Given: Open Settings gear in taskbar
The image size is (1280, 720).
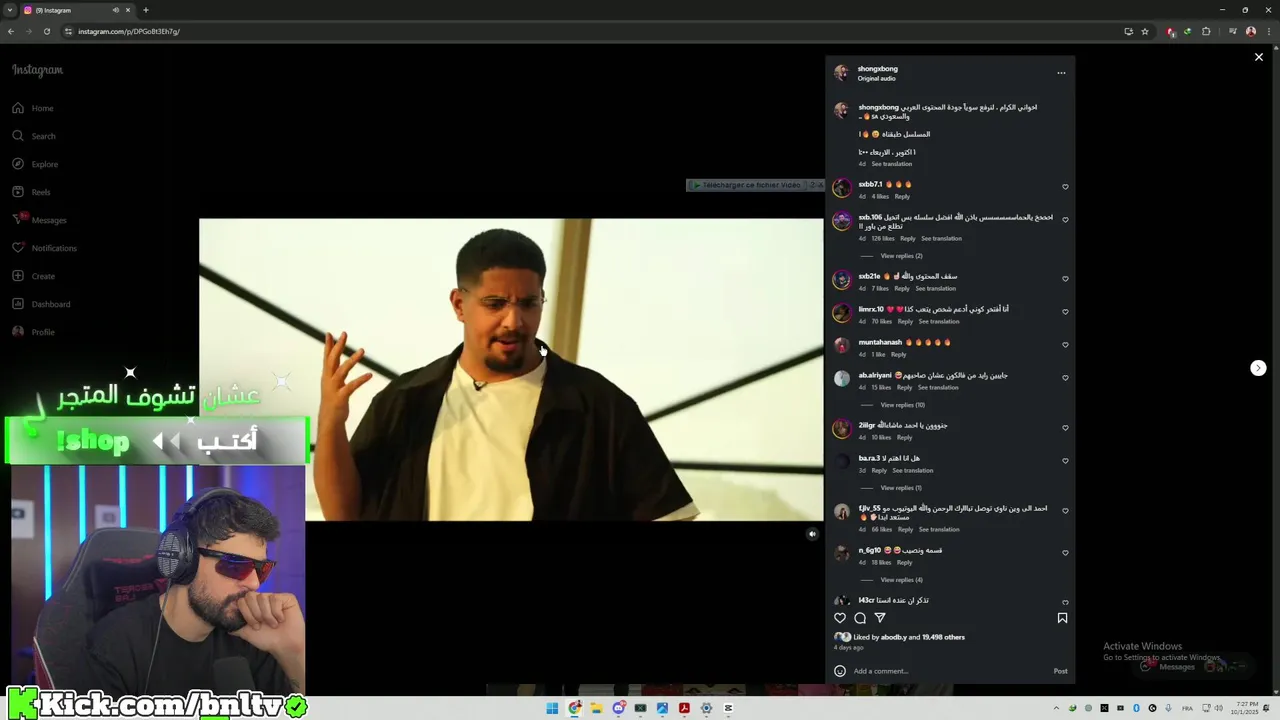Looking at the screenshot, I should [706, 708].
